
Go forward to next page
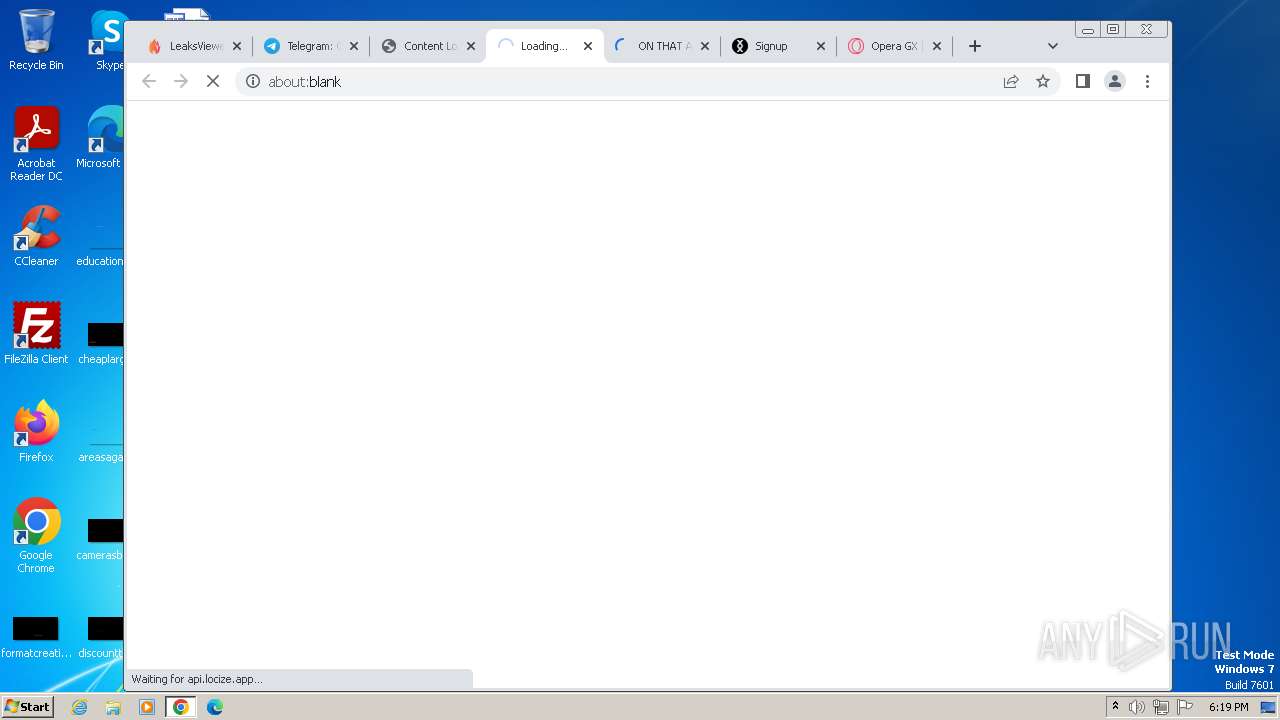181,81
